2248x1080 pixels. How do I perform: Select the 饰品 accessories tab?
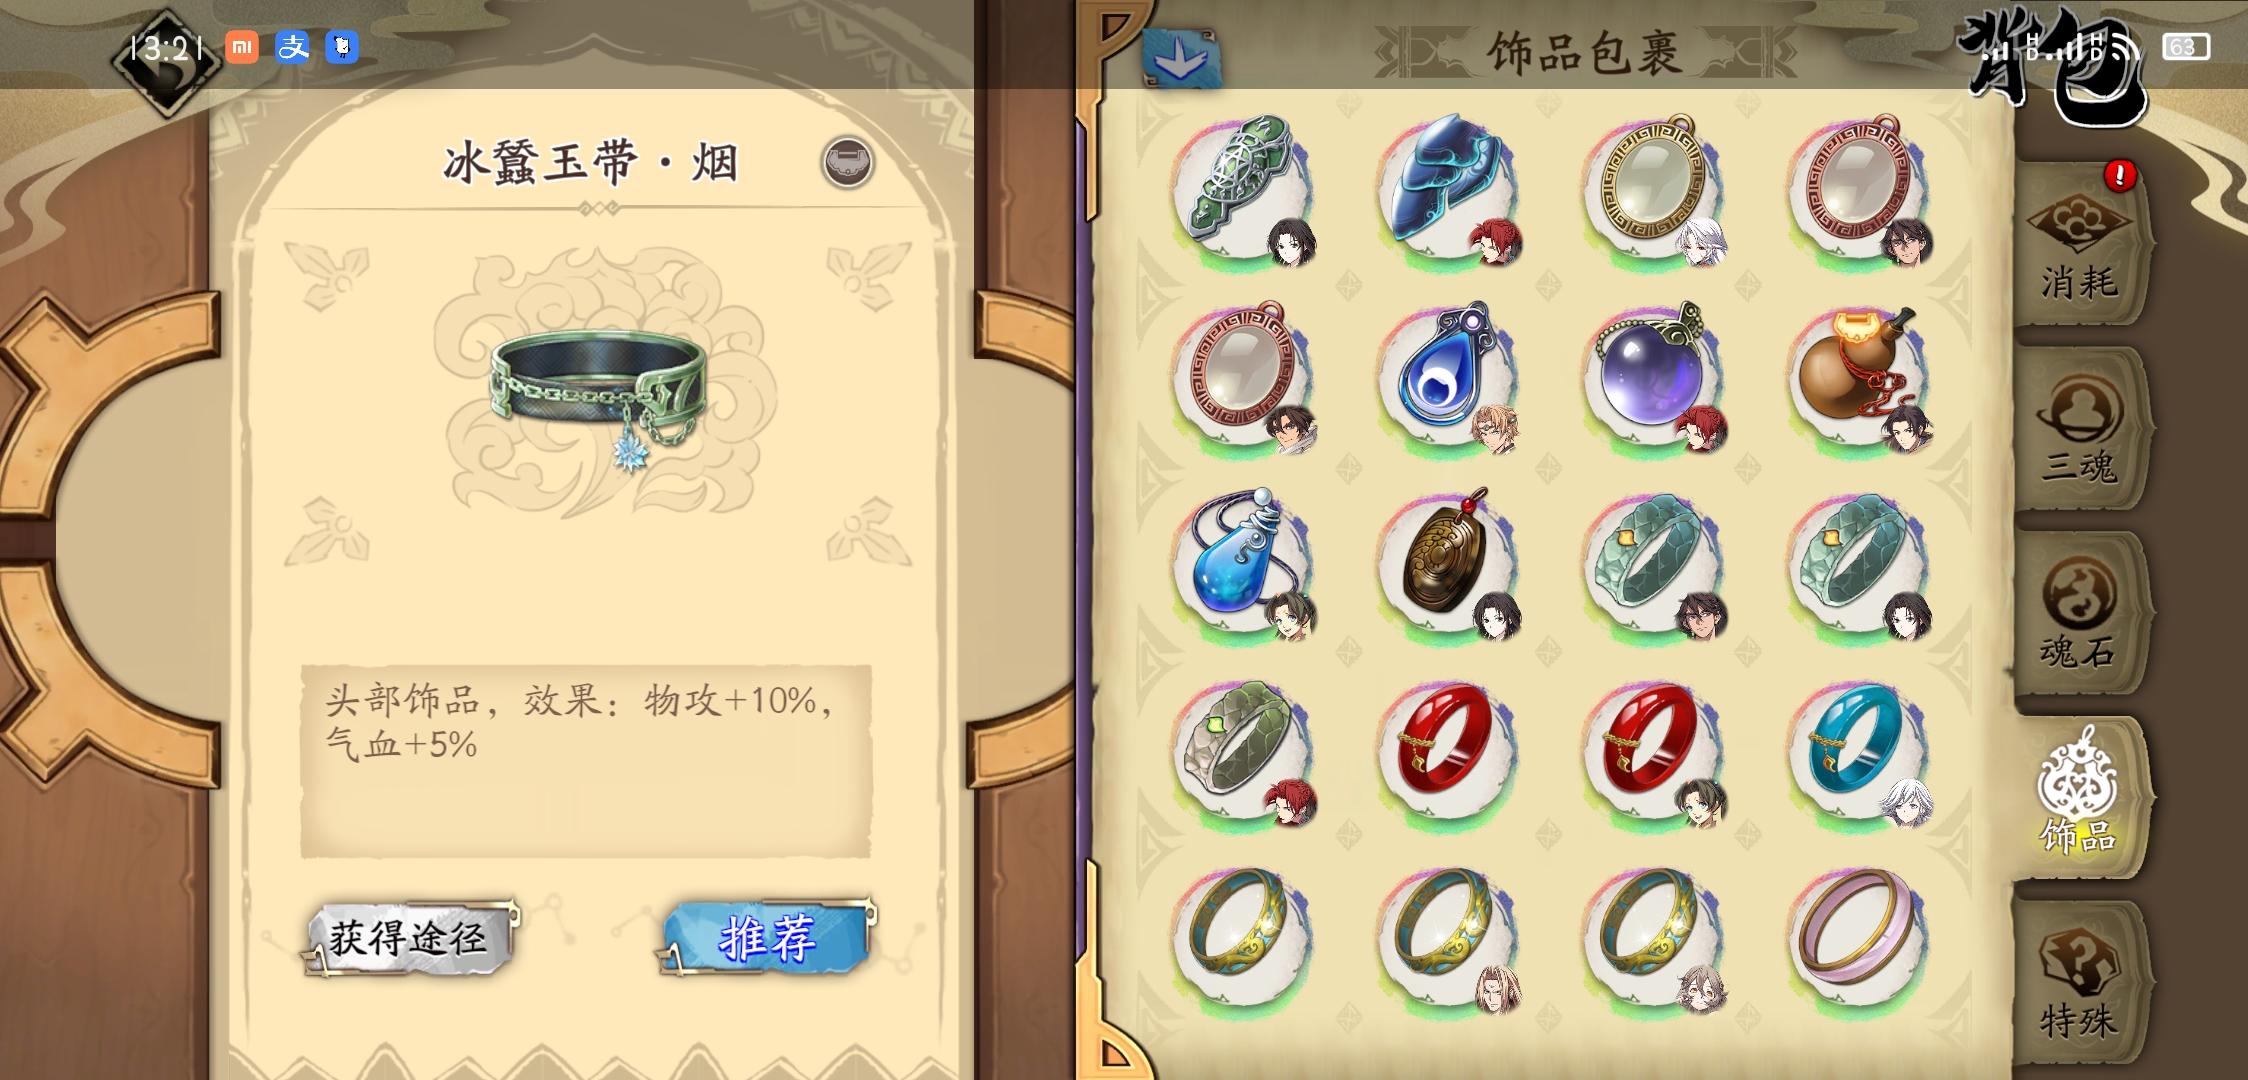(x=2080, y=798)
